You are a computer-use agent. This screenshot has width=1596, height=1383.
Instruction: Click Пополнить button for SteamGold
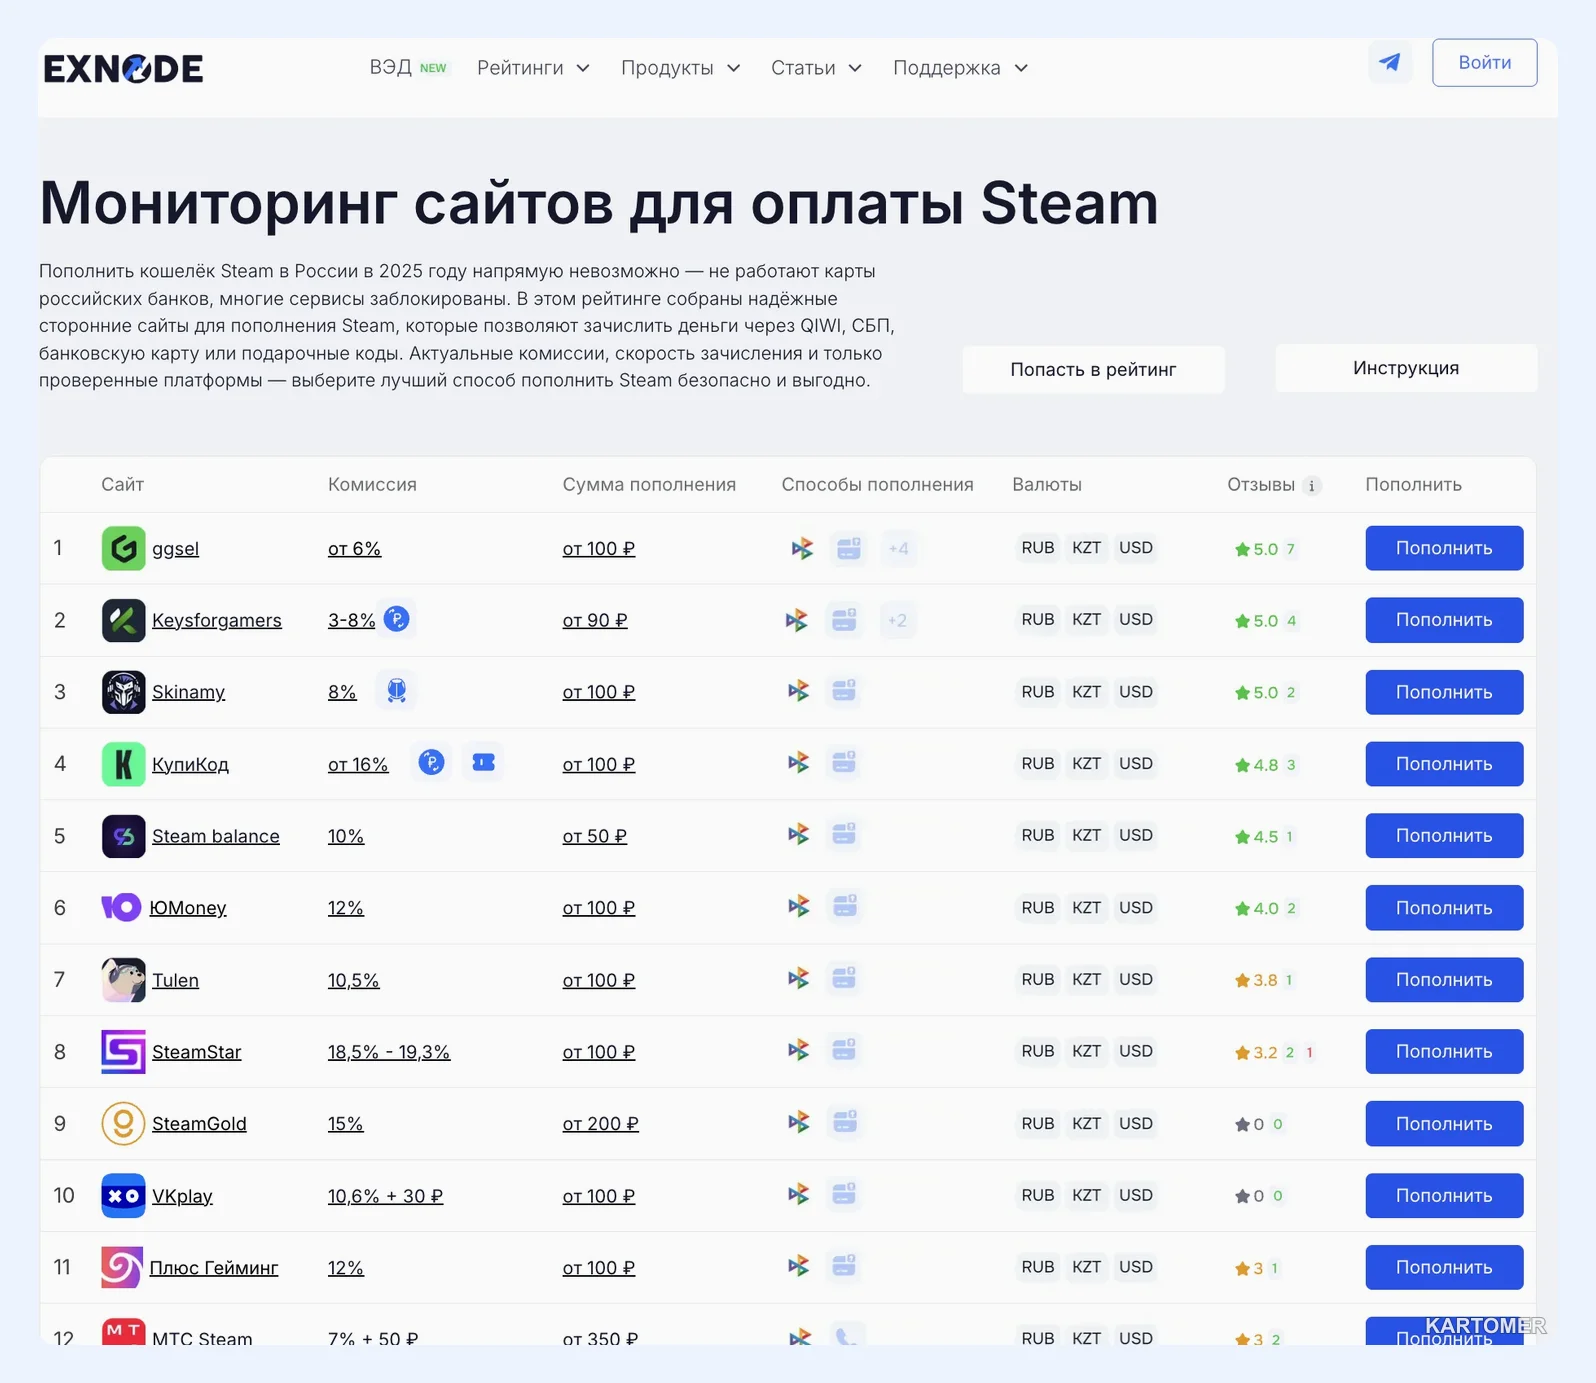pos(1444,1124)
